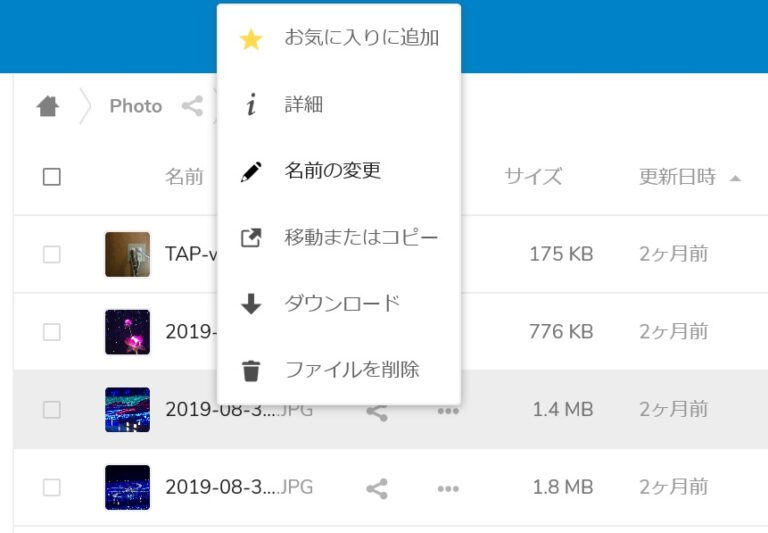The width and height of the screenshot is (768, 533).
Task: Open the pink flower photo thumbnail
Action: coord(127,332)
